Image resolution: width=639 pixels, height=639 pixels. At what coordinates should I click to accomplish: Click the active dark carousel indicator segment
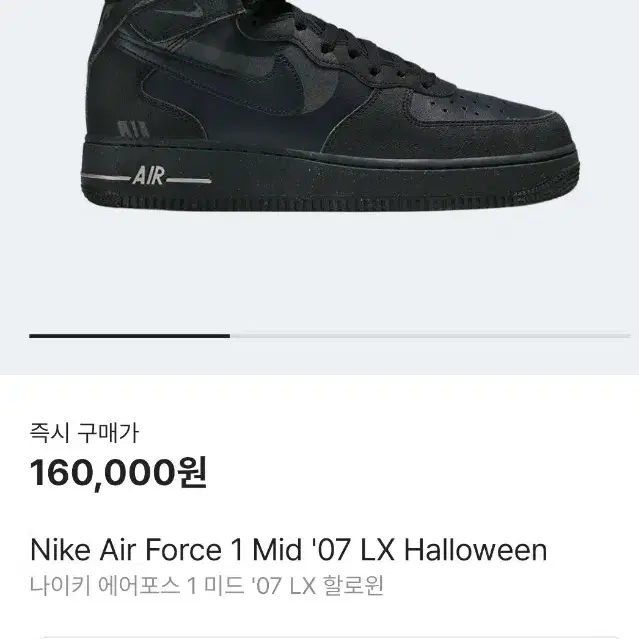click(x=130, y=336)
